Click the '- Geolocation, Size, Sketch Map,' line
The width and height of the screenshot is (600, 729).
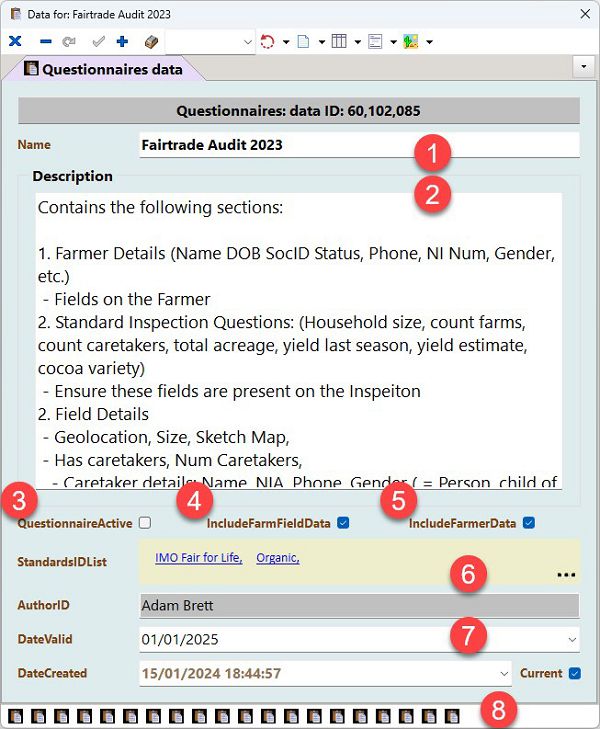tap(166, 437)
